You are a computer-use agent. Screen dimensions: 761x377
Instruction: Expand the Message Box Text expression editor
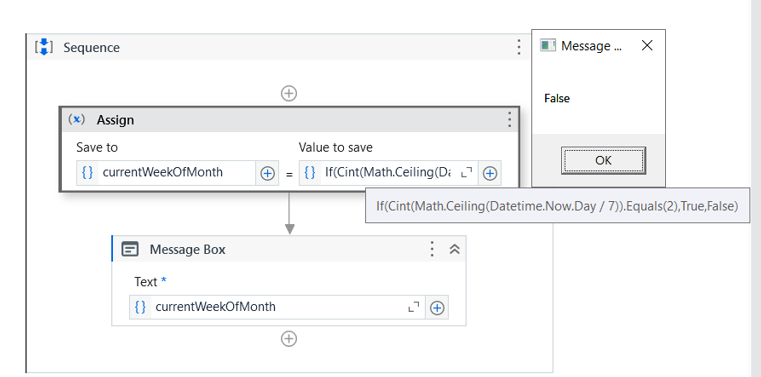click(x=414, y=307)
